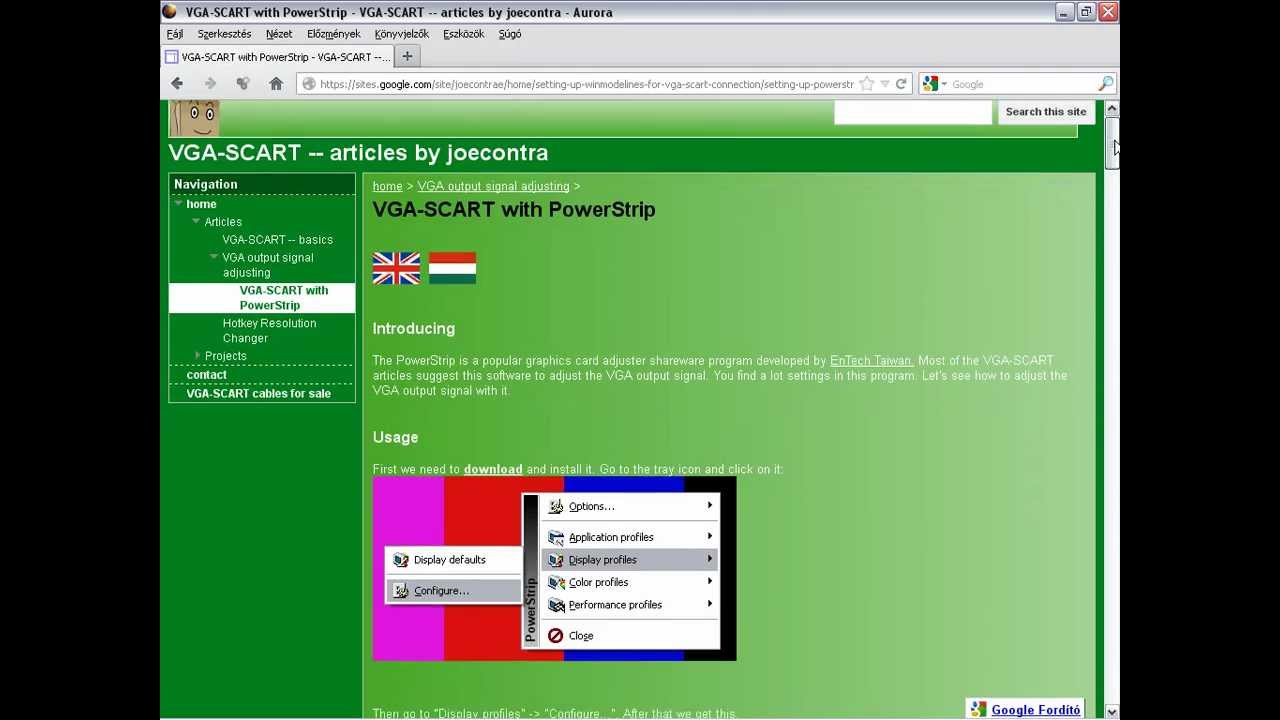
Task: Open the Eszközök menu
Action: 463,34
